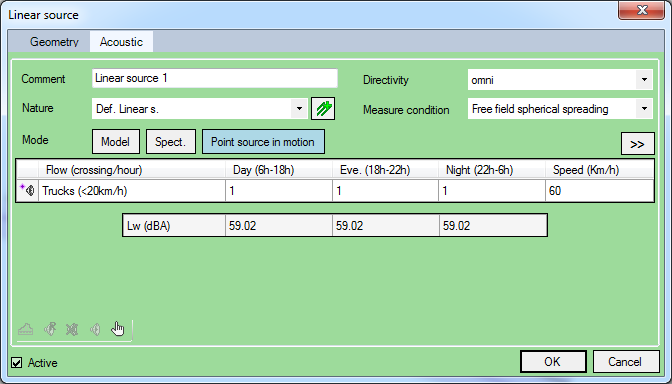Click the Day Lw value 59.02

(x=279, y=225)
